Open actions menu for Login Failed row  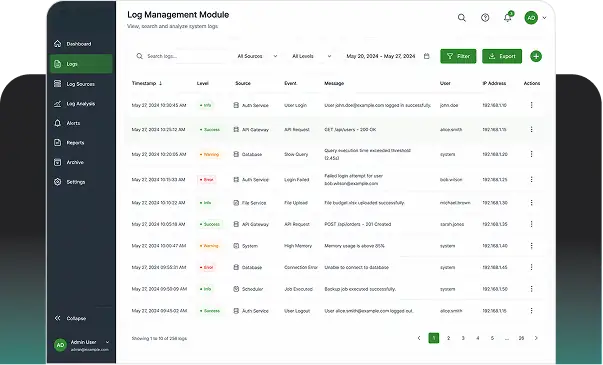531,180
